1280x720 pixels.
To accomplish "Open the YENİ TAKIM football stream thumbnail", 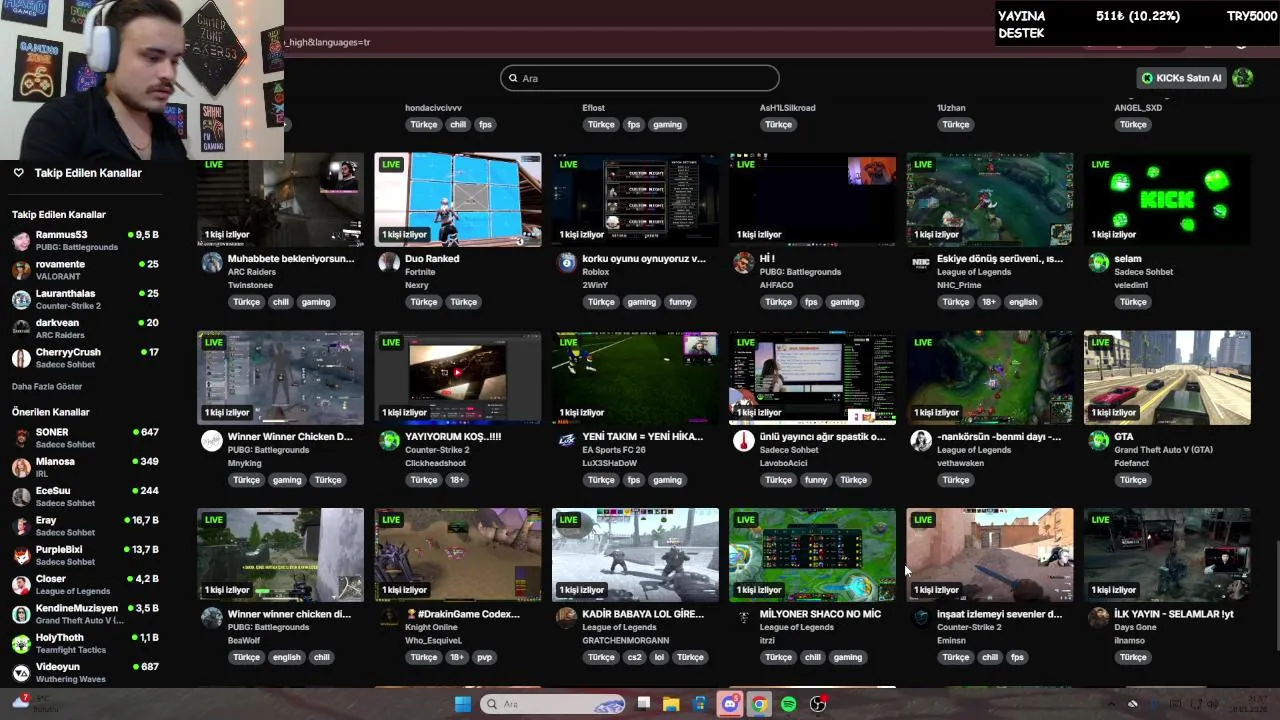I will click(635, 377).
